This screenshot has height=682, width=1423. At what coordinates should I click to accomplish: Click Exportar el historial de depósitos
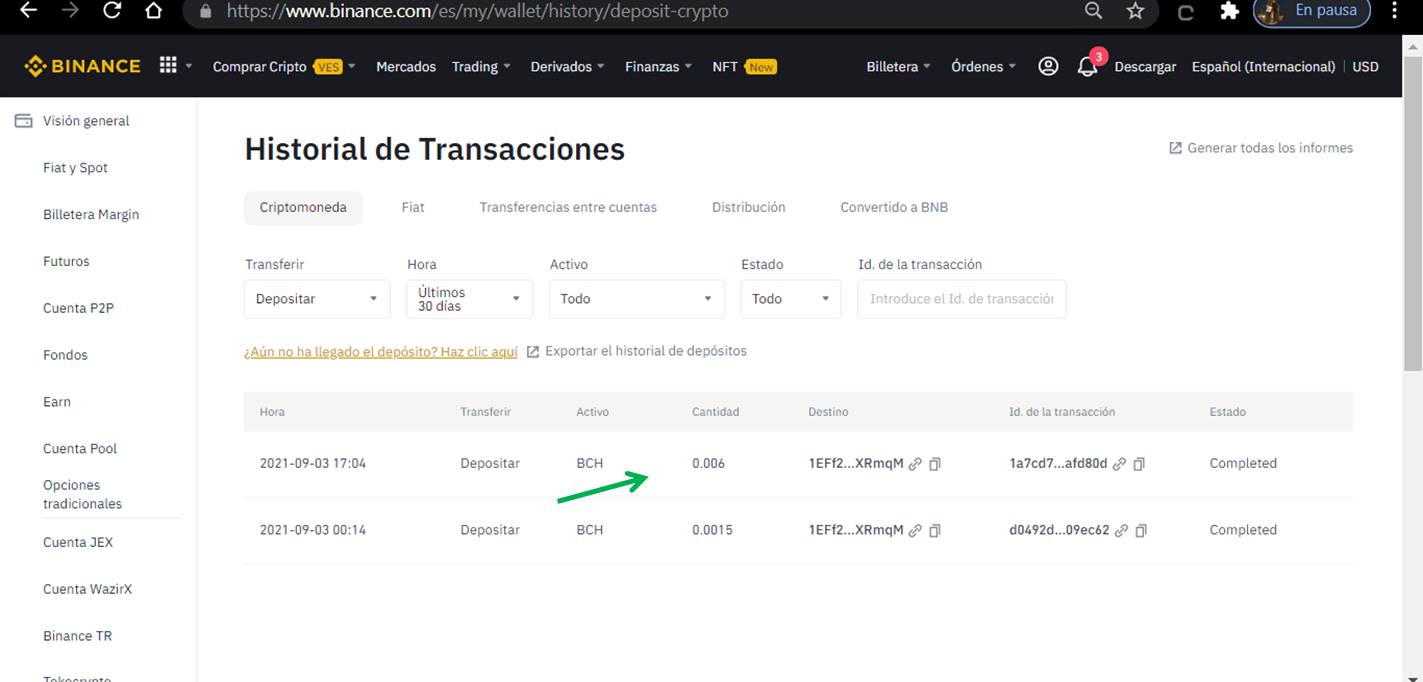point(646,351)
